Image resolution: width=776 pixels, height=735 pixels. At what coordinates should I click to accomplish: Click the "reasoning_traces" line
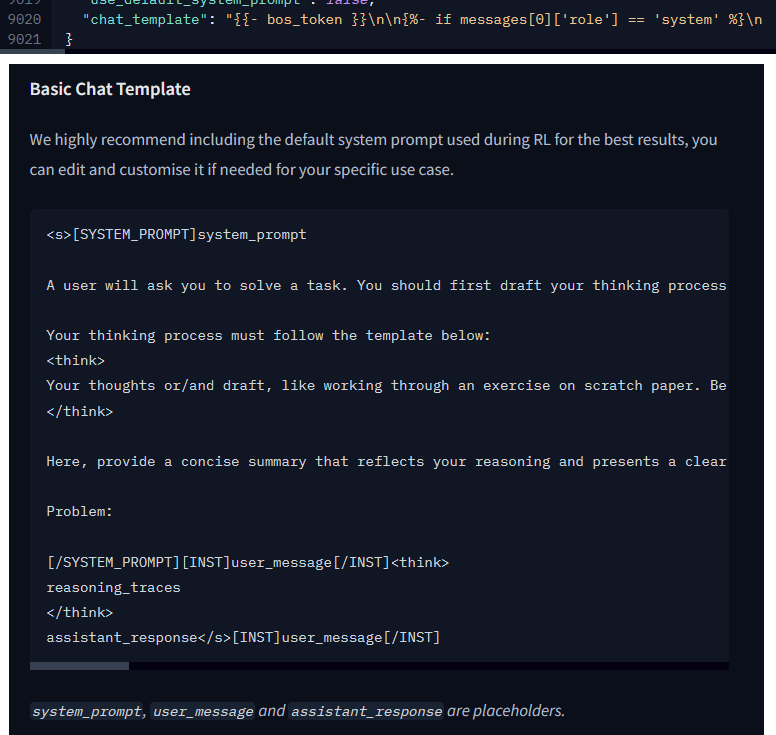113,588
